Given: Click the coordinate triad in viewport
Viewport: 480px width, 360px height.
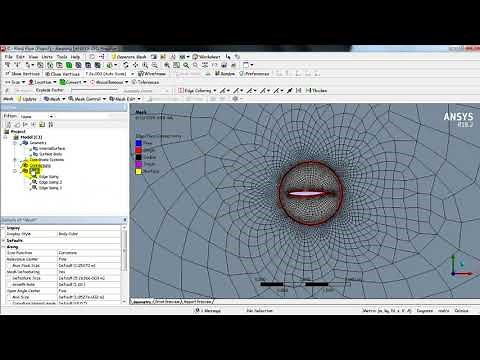Looking at the screenshot, I should tap(462, 266).
